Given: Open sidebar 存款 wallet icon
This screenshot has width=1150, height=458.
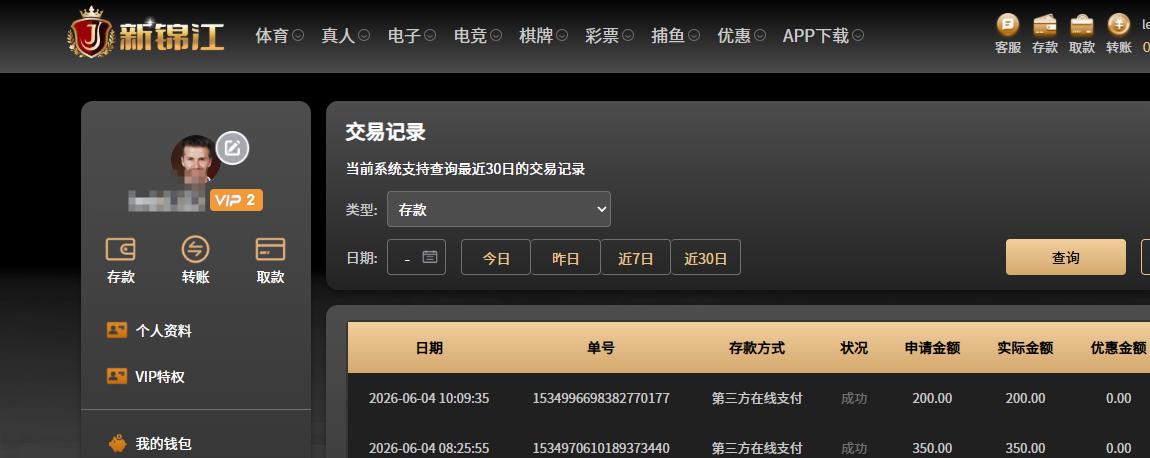Looking at the screenshot, I should tap(120, 250).
